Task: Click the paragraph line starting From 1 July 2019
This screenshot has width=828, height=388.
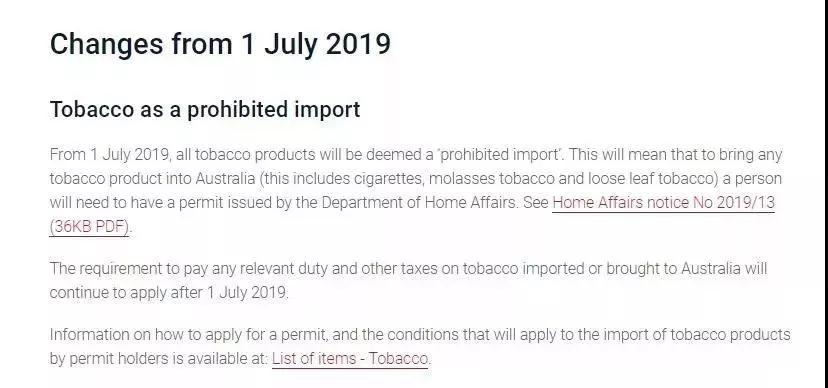Action: (x=416, y=155)
